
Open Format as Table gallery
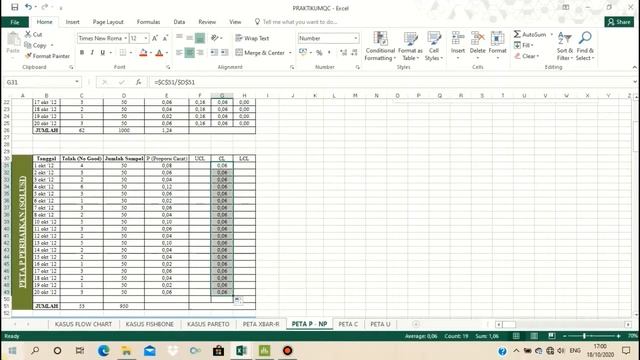[410, 46]
